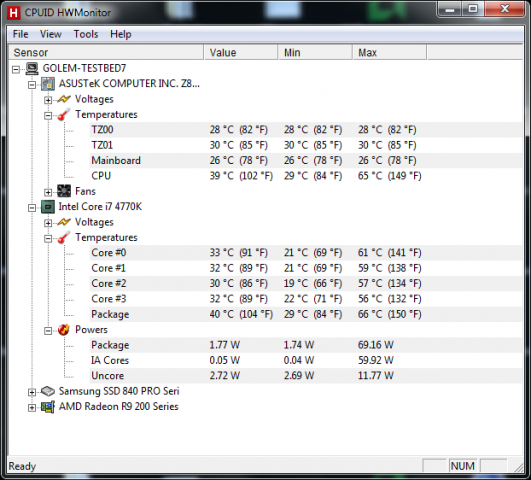
Task: Open the View menu
Action: click(x=50, y=34)
